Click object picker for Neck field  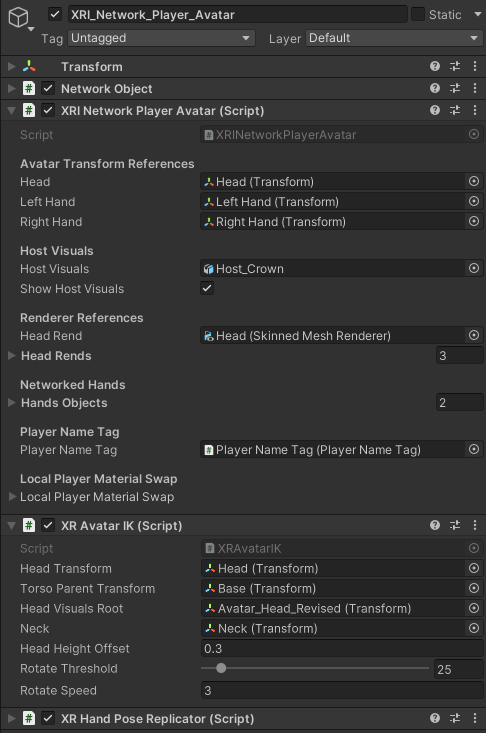click(x=474, y=628)
